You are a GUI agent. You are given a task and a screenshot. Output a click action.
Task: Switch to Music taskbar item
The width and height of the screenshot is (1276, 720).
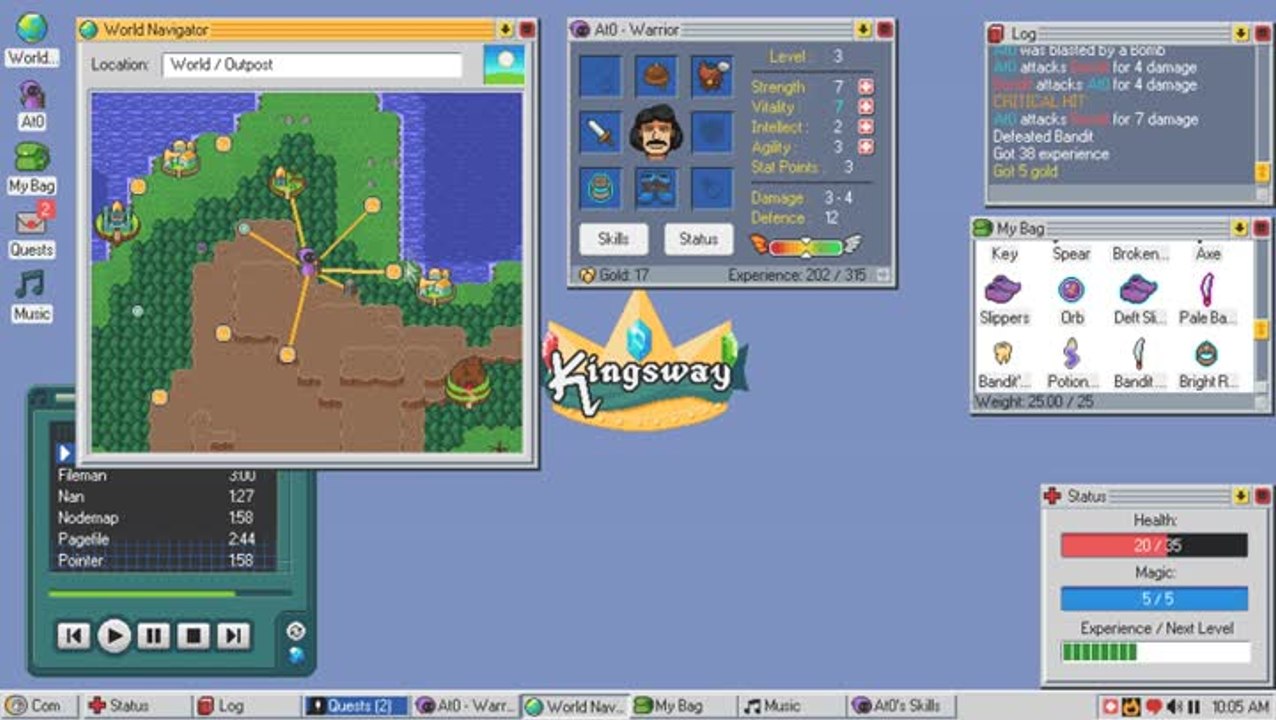click(791, 705)
